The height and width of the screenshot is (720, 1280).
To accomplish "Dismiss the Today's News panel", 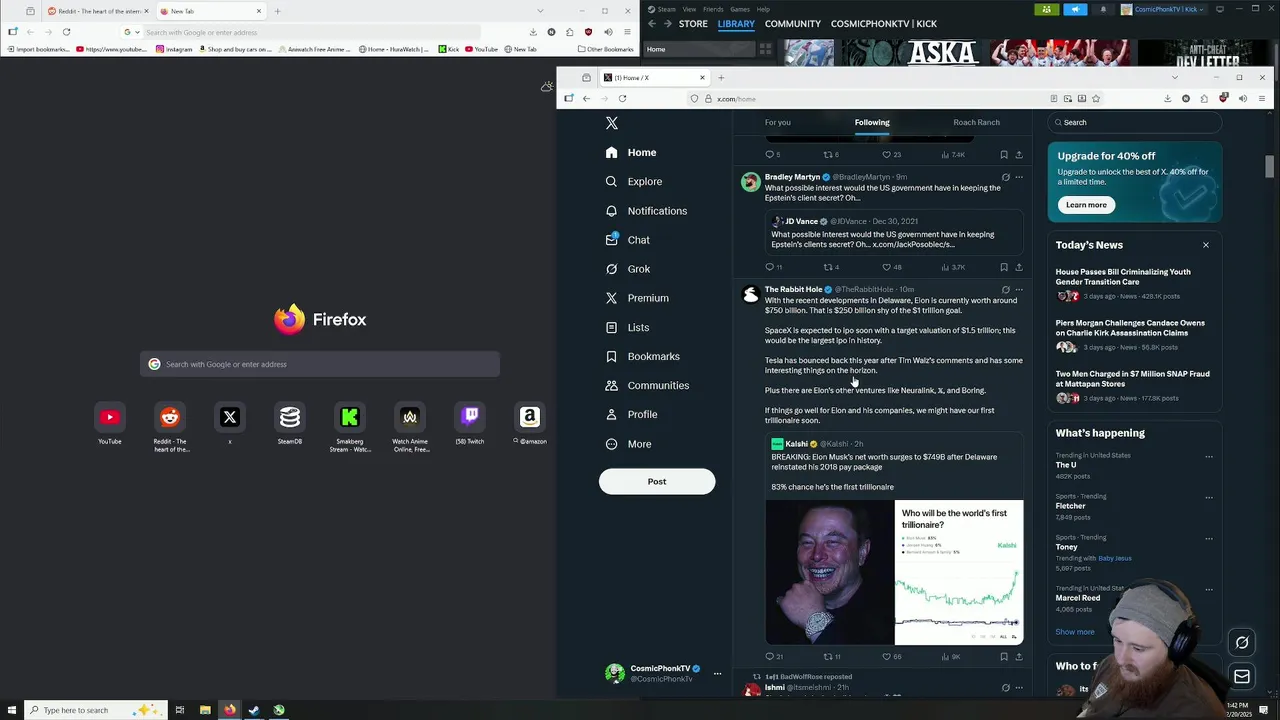I will coord(1205,245).
